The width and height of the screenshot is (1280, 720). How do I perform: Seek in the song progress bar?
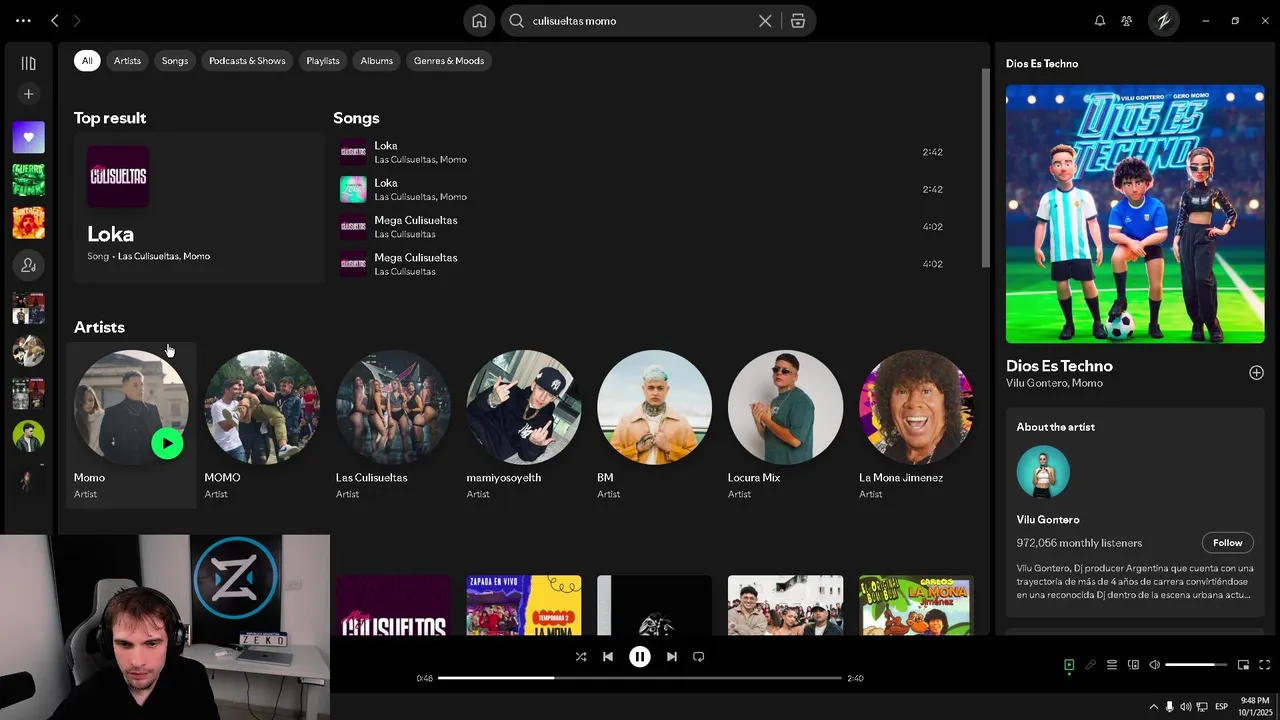click(x=640, y=678)
